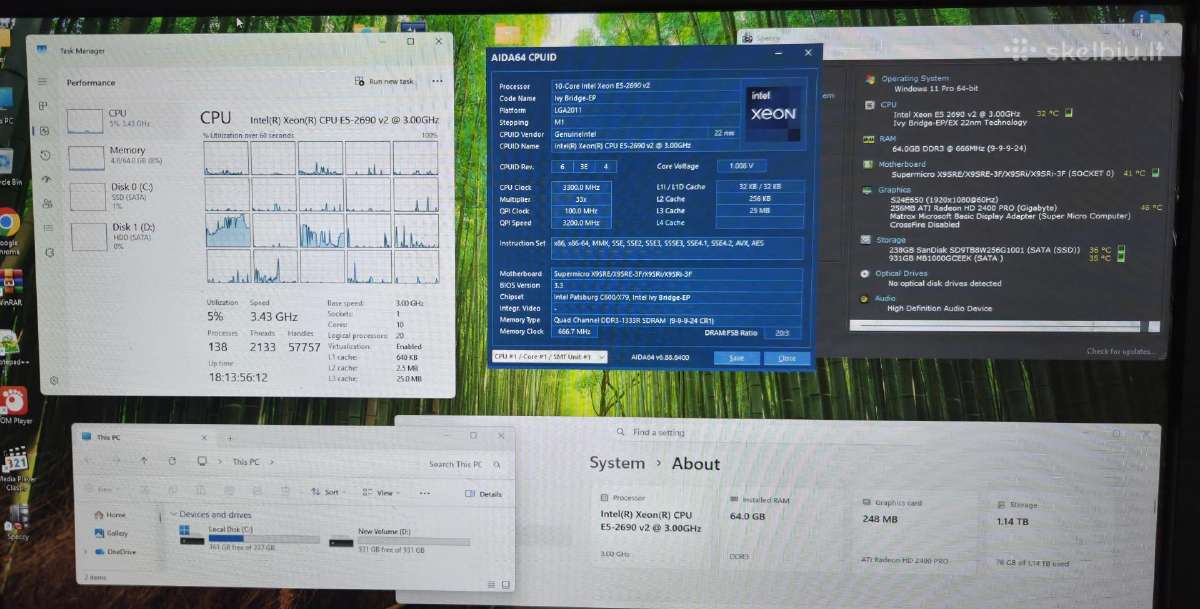Click Refresh in File Explorer navigation
Screen dimensions: 1200x609
pos(172,461)
